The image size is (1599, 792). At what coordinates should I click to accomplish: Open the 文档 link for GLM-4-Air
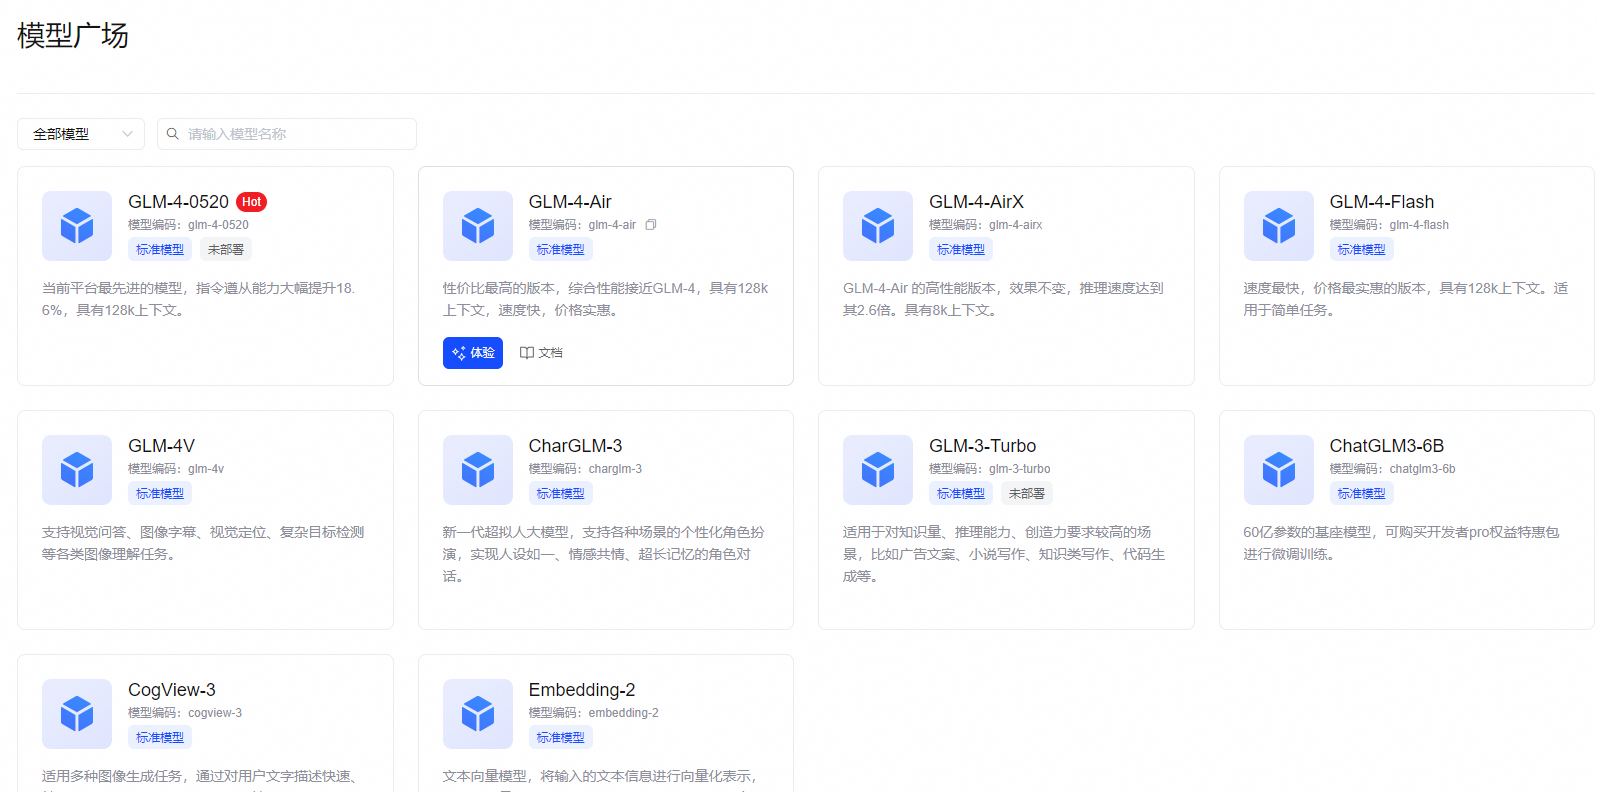pyautogui.click(x=541, y=353)
